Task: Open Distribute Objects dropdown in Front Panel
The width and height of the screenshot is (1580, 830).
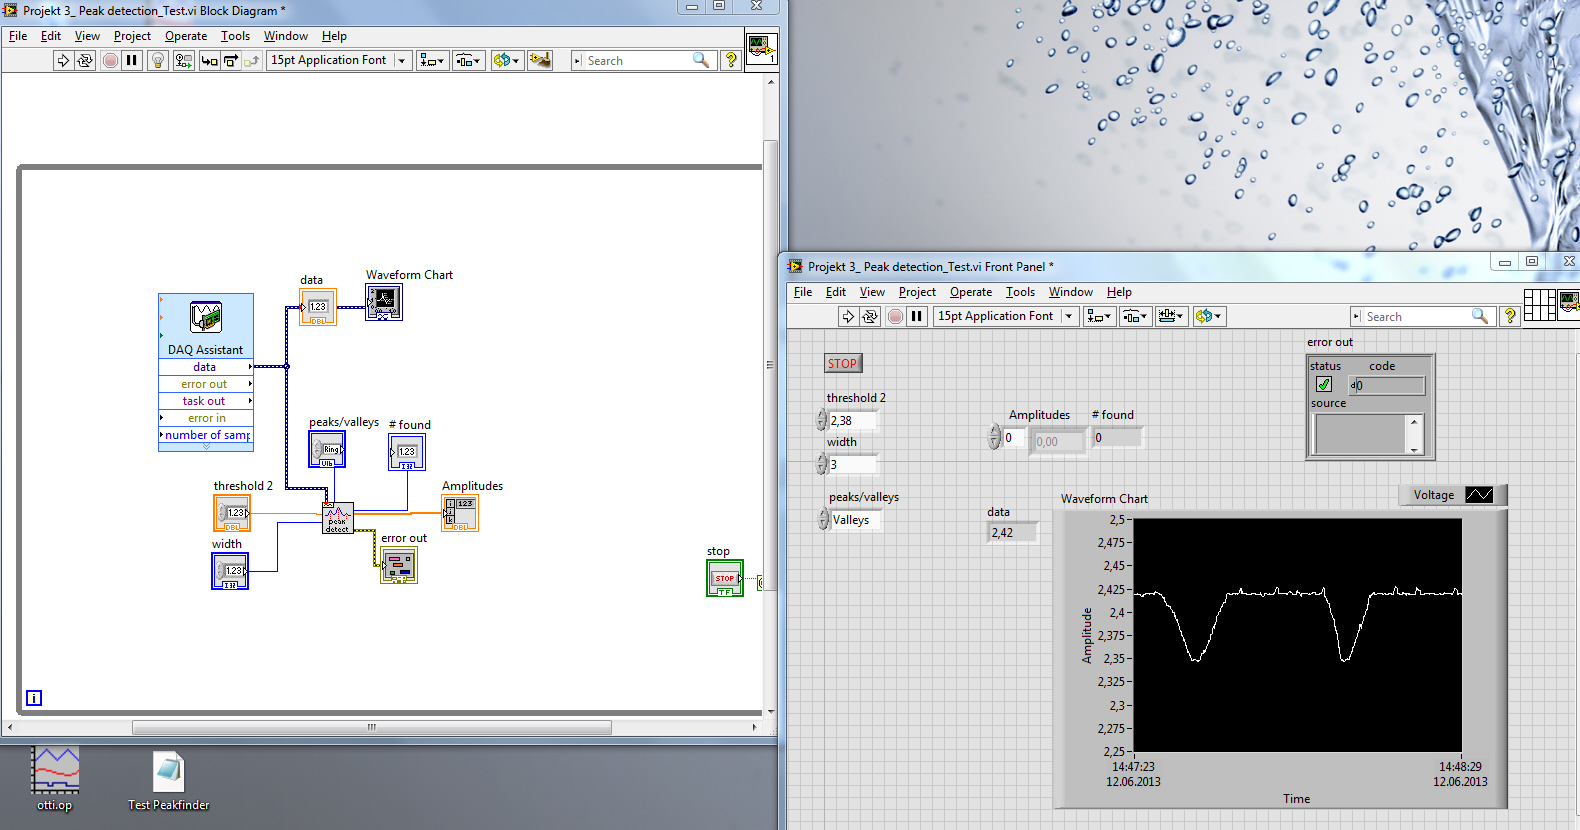Action: click(1135, 316)
